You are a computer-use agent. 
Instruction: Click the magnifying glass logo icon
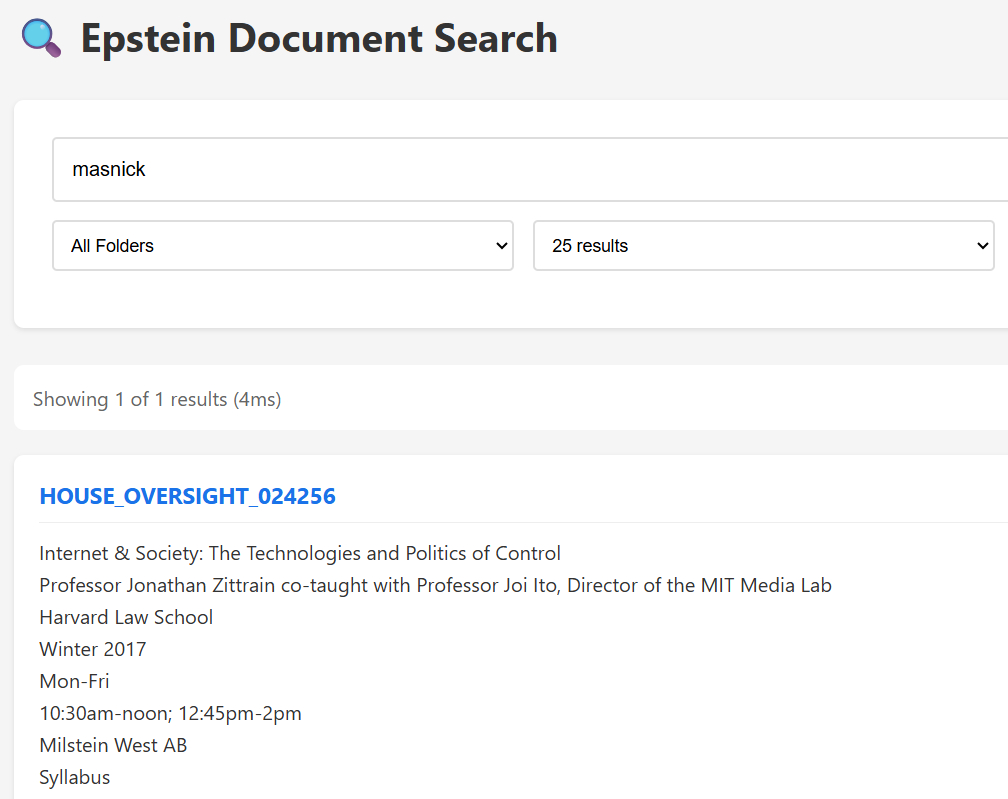(41, 38)
